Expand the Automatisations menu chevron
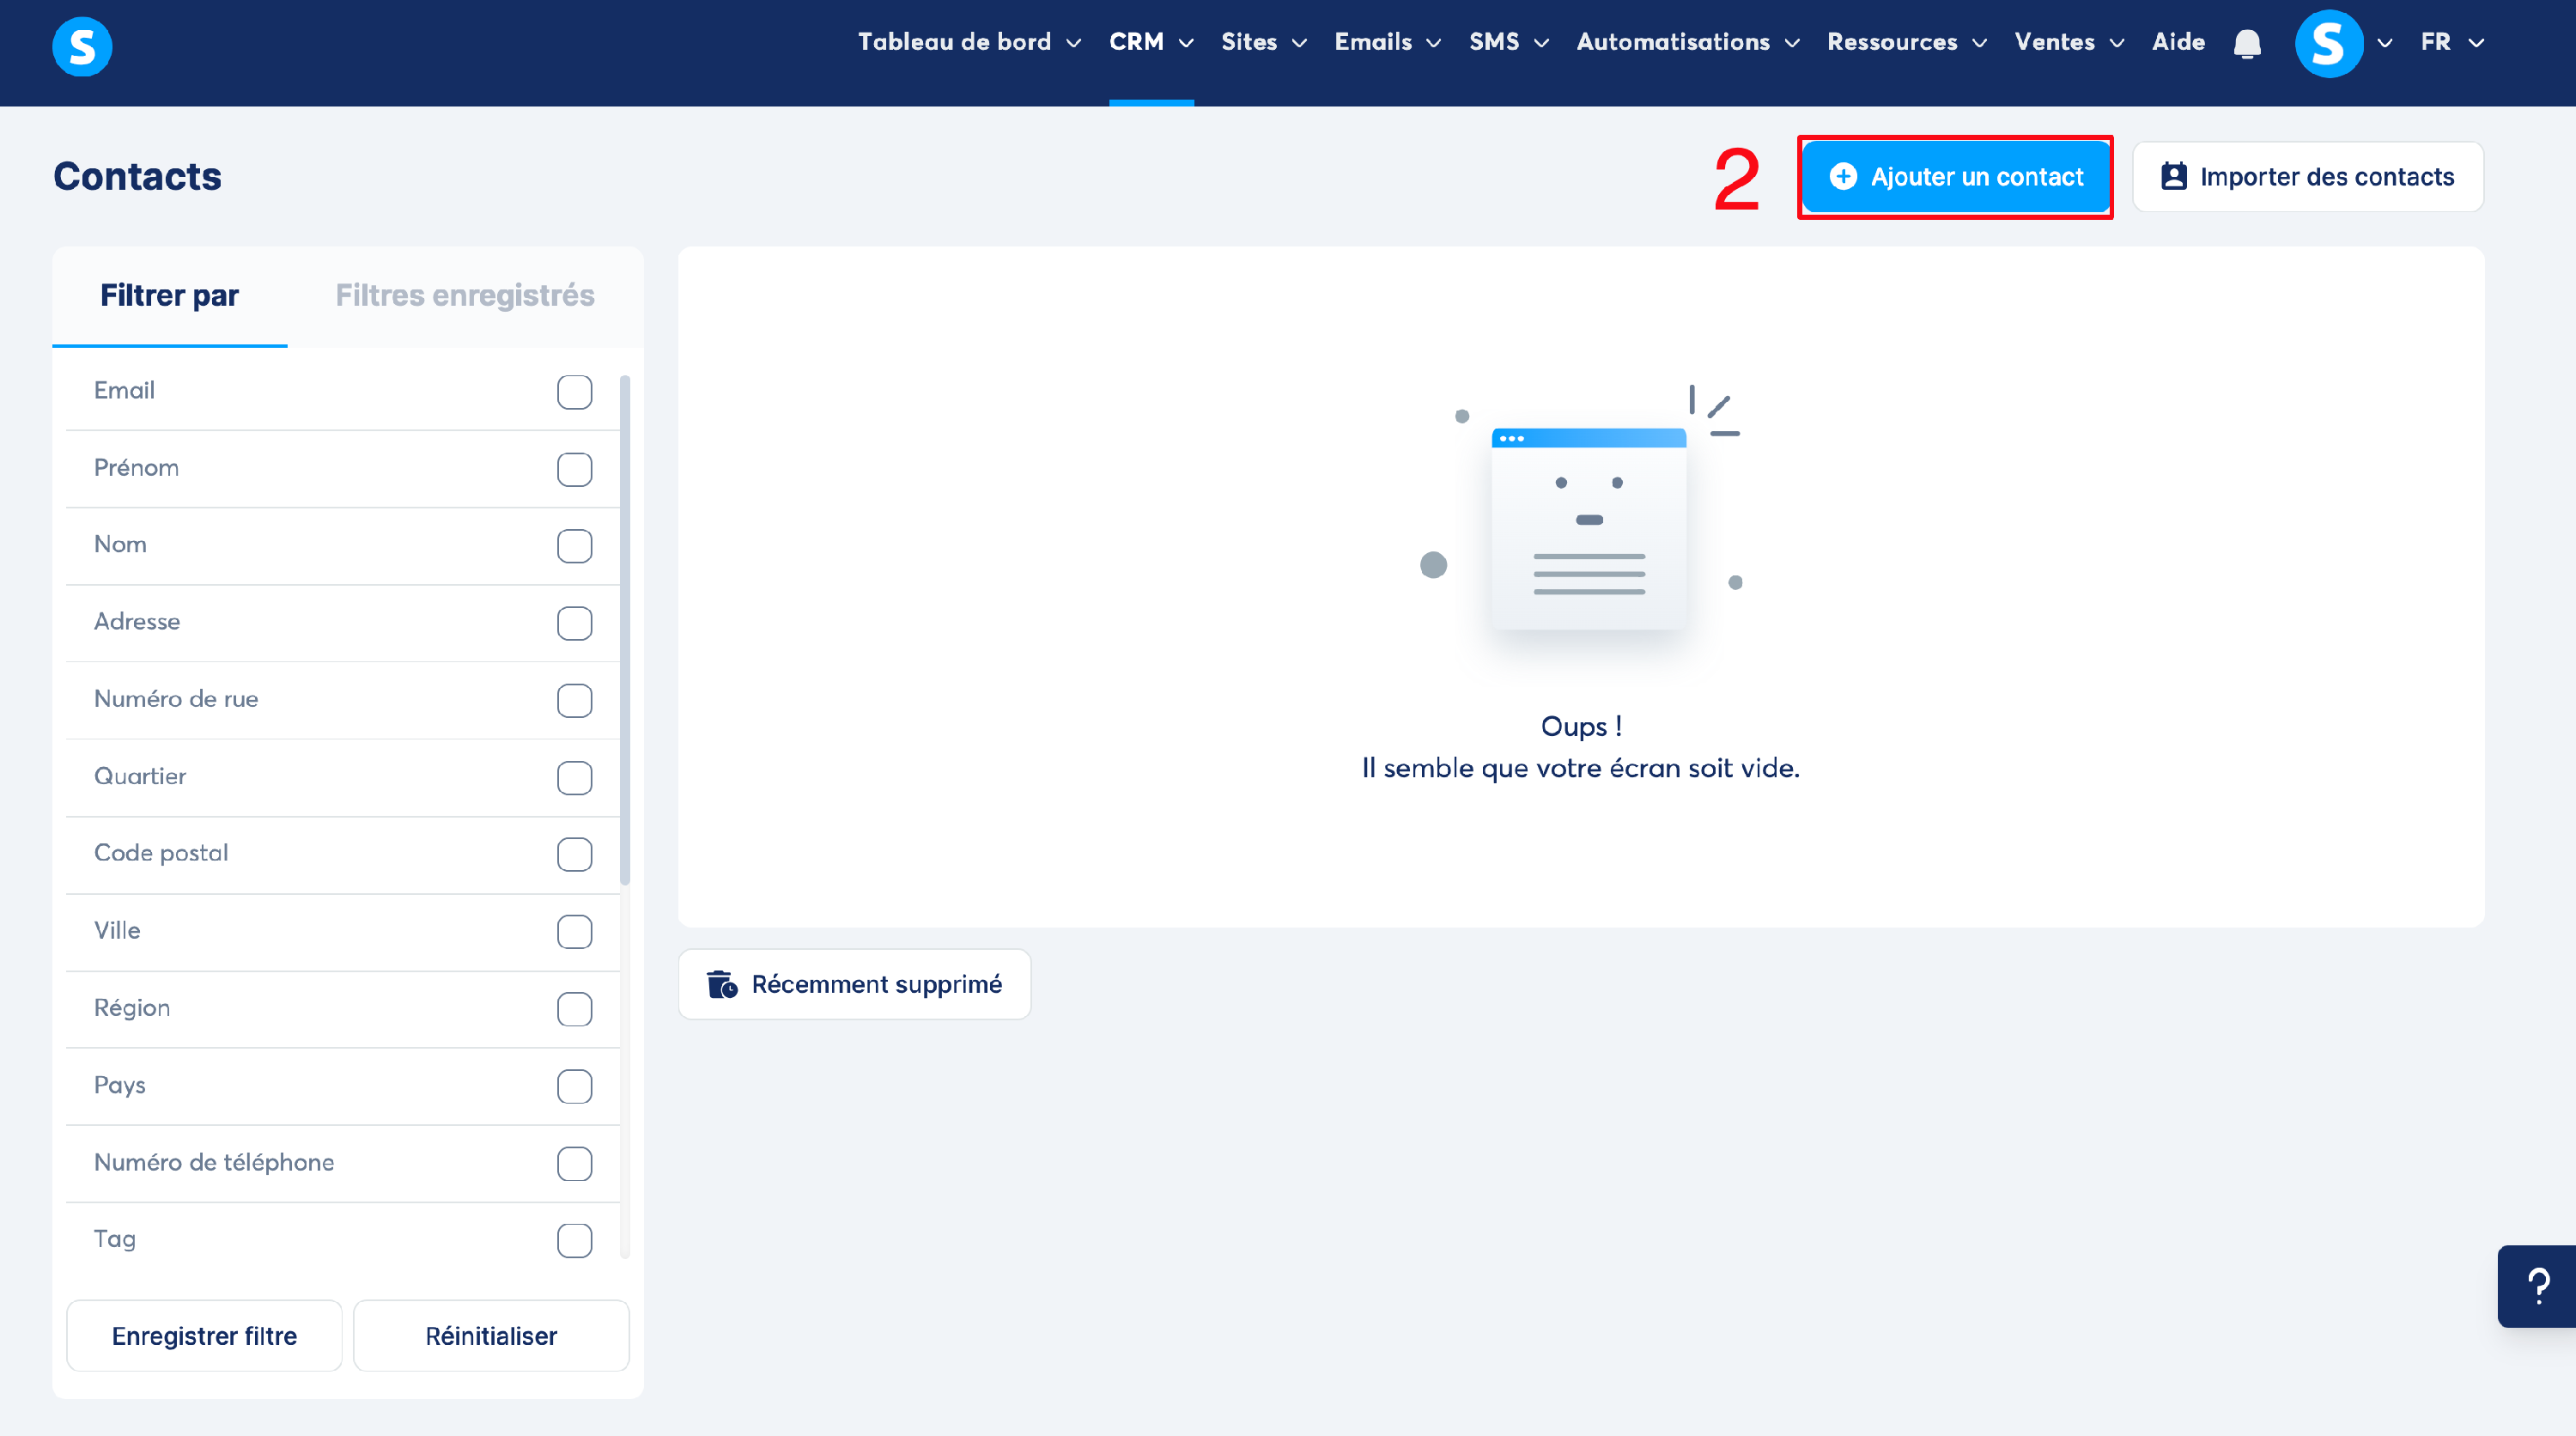Screen dimensions: 2576x1436 [x=1792, y=43]
